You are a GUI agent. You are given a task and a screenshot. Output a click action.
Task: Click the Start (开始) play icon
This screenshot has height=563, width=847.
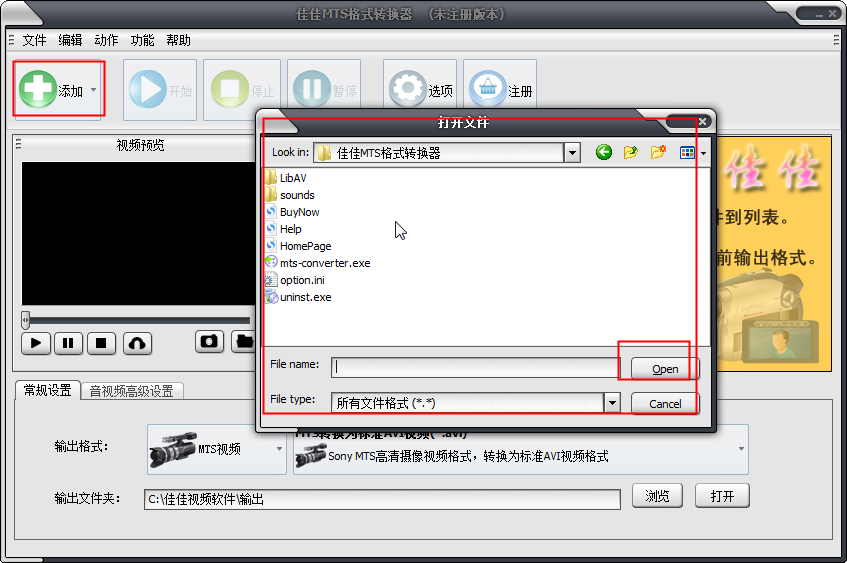(x=147, y=89)
